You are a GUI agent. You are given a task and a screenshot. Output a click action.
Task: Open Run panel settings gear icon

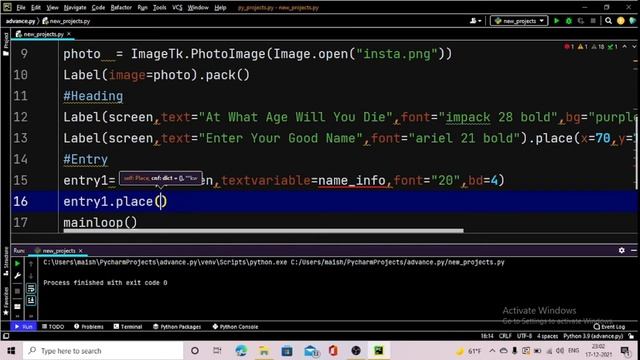(621, 250)
